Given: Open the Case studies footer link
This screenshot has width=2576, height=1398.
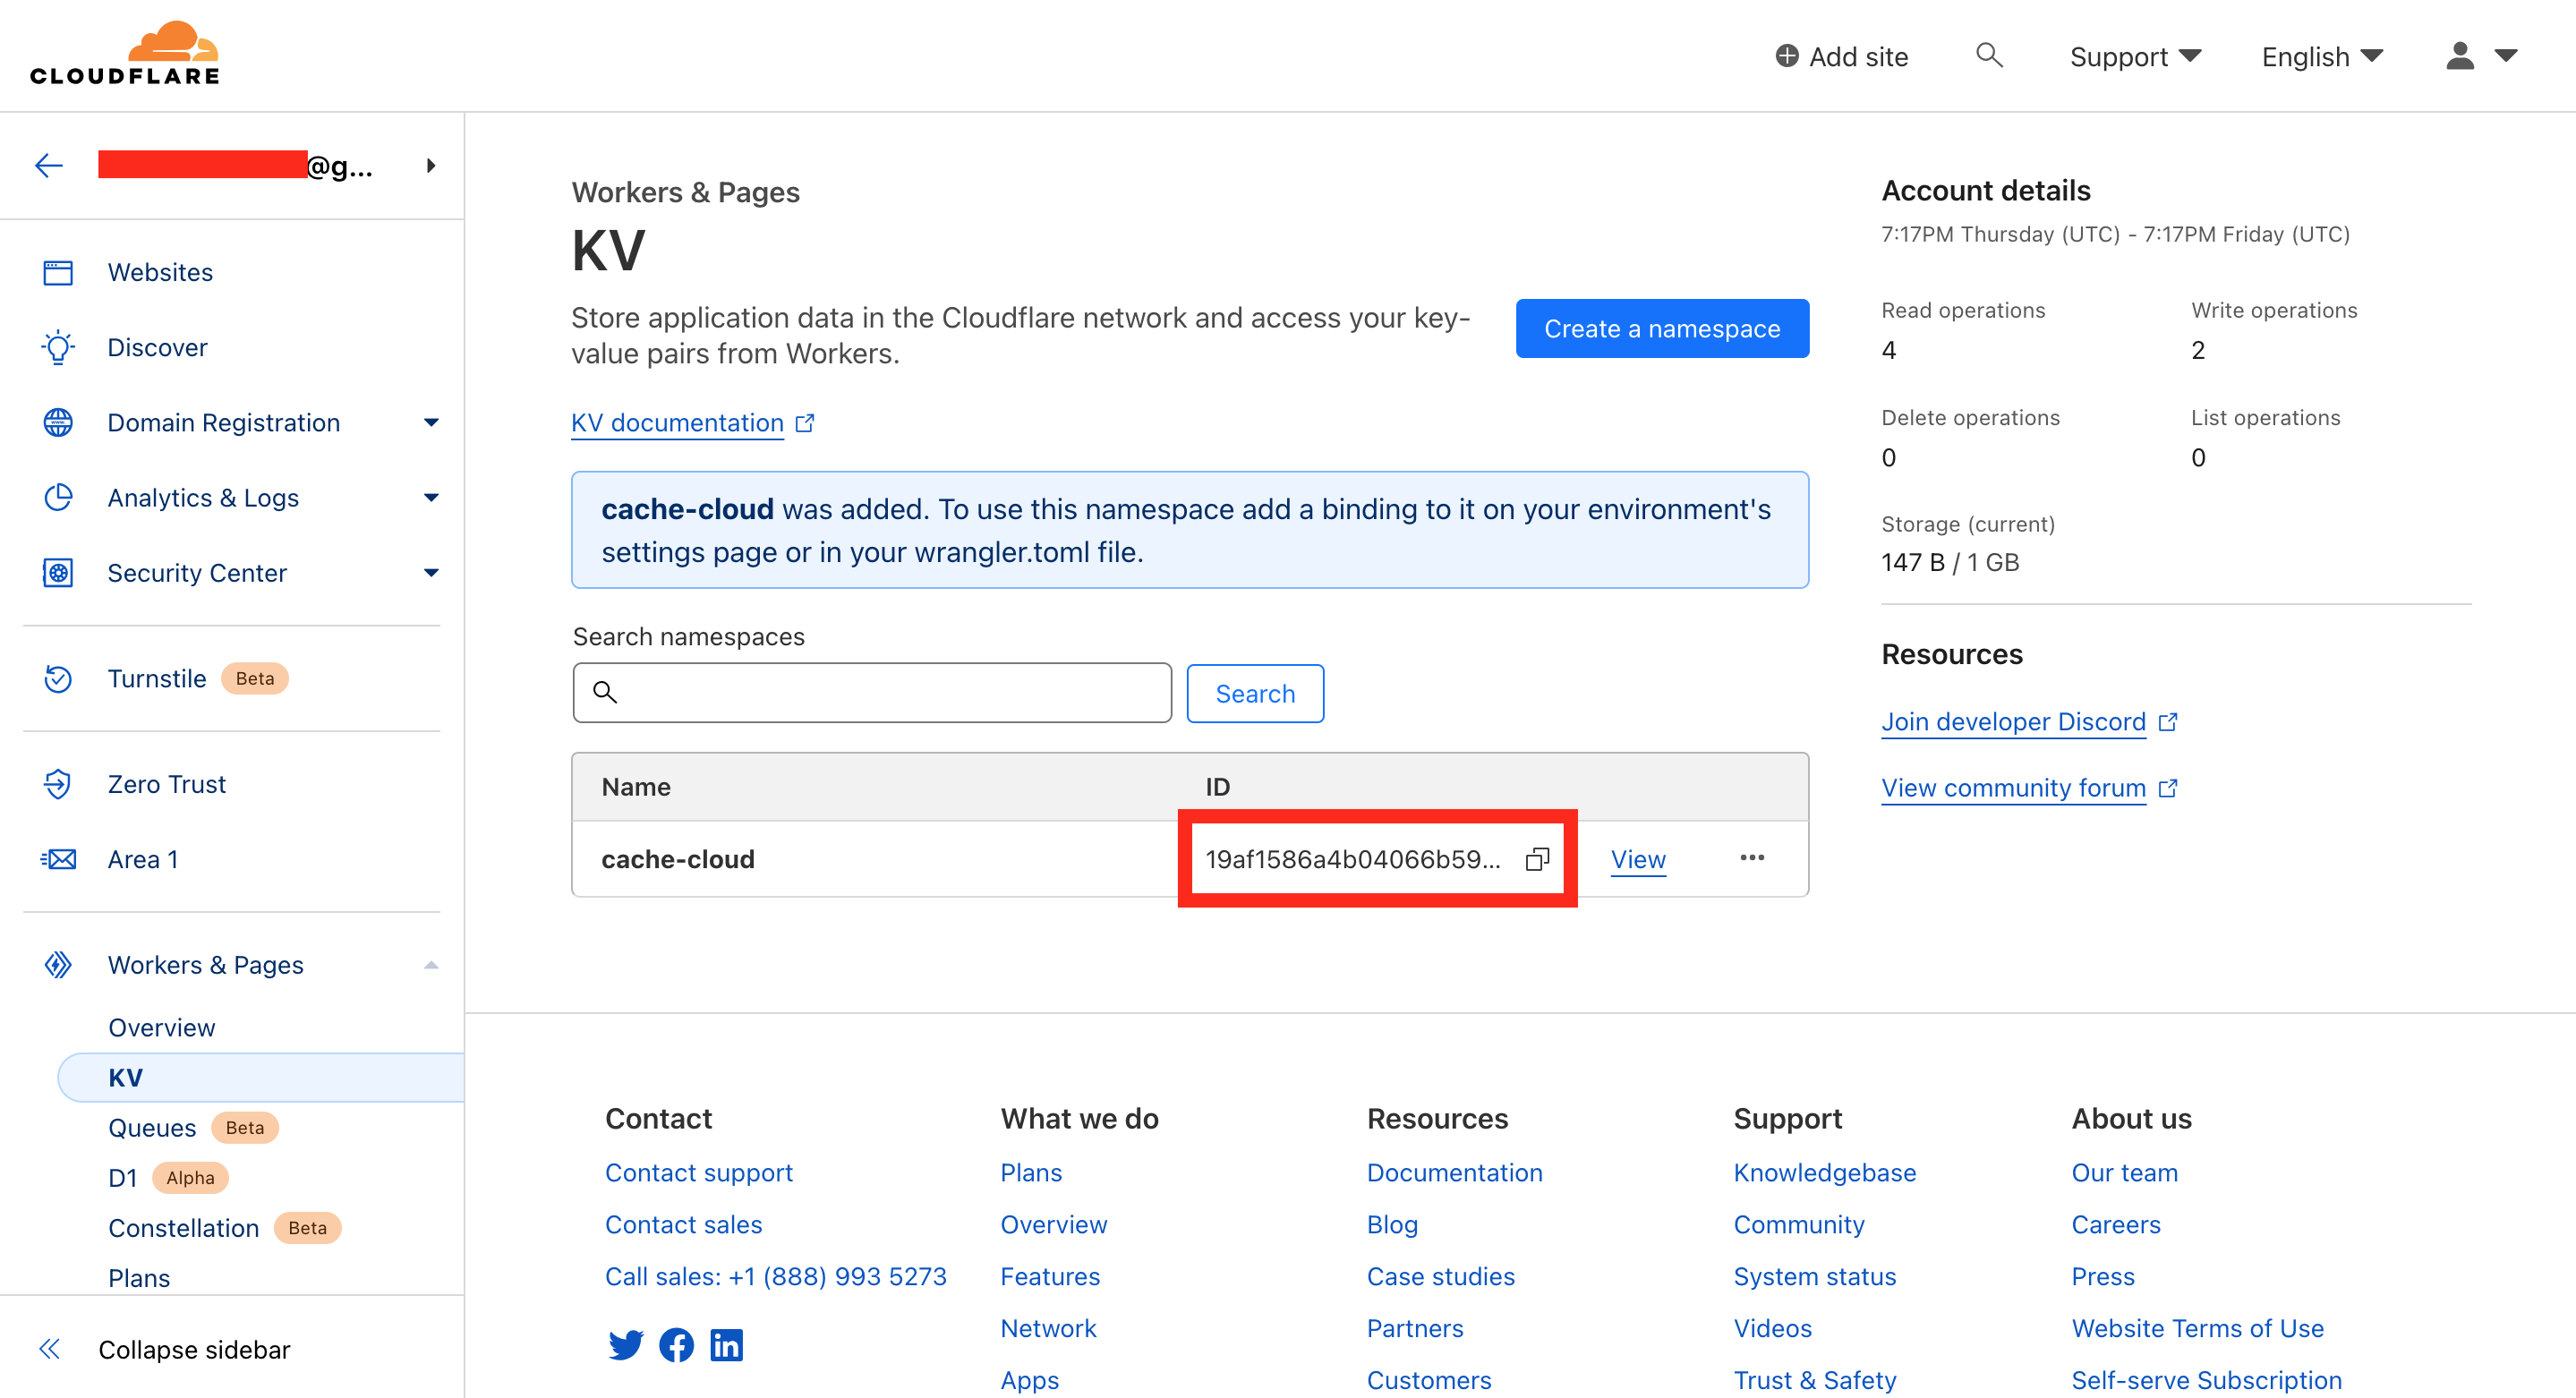Looking at the screenshot, I should (1441, 1276).
